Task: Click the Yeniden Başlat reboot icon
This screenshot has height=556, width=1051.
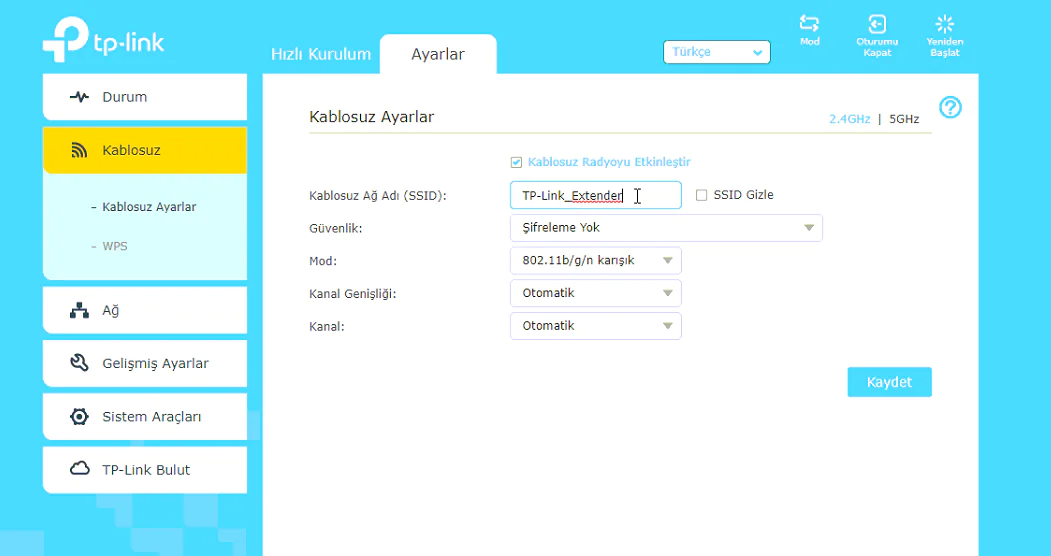Action: (944, 24)
